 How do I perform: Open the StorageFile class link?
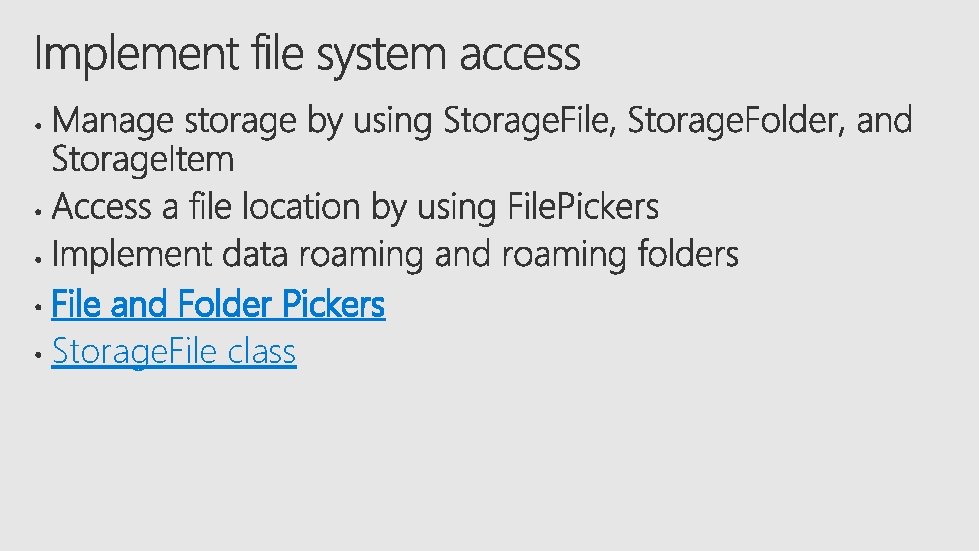coord(174,351)
